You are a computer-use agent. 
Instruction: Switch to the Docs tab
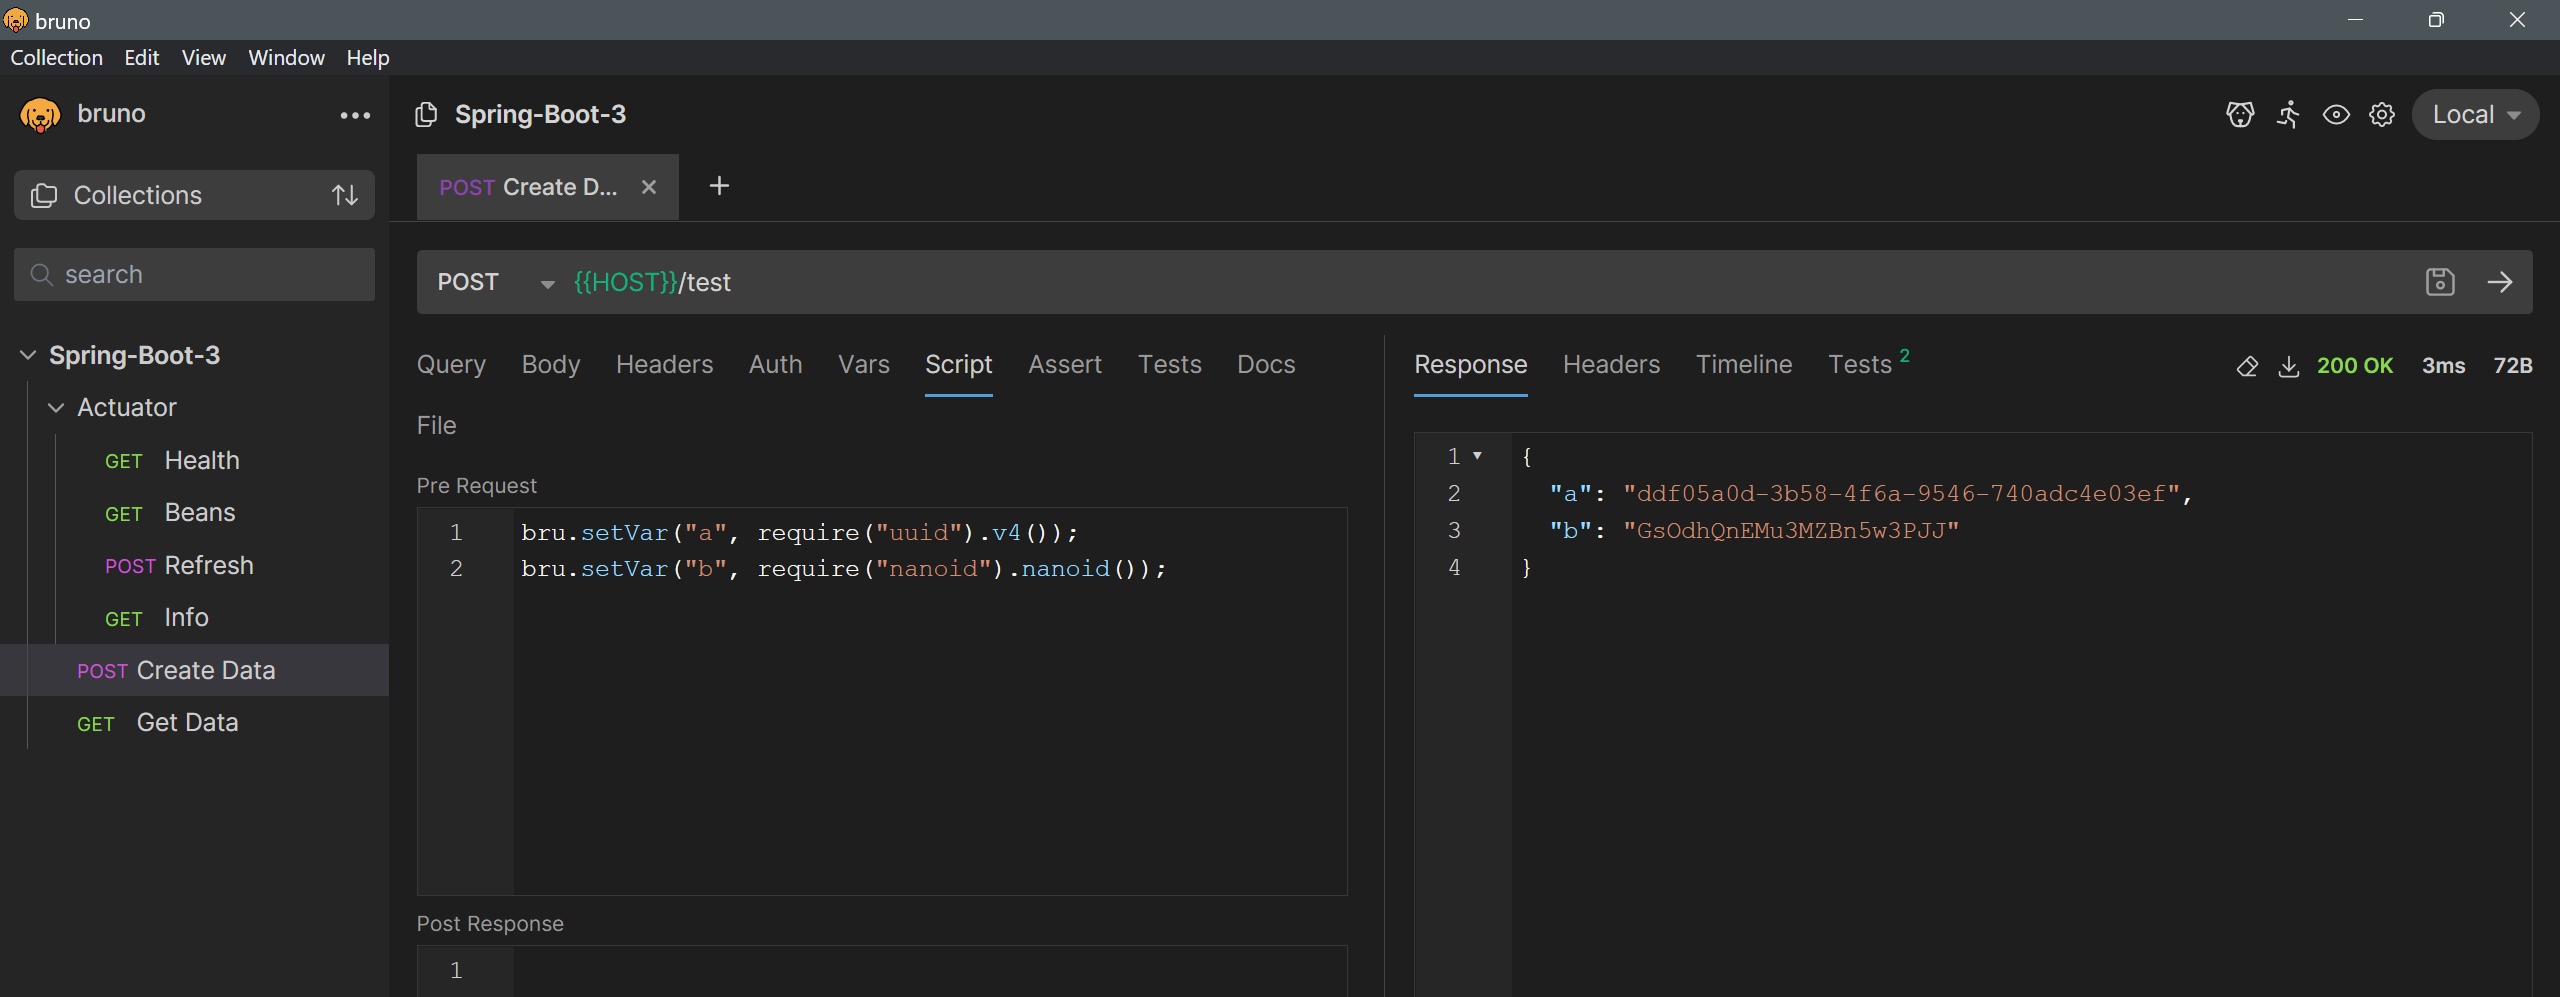click(x=1266, y=365)
